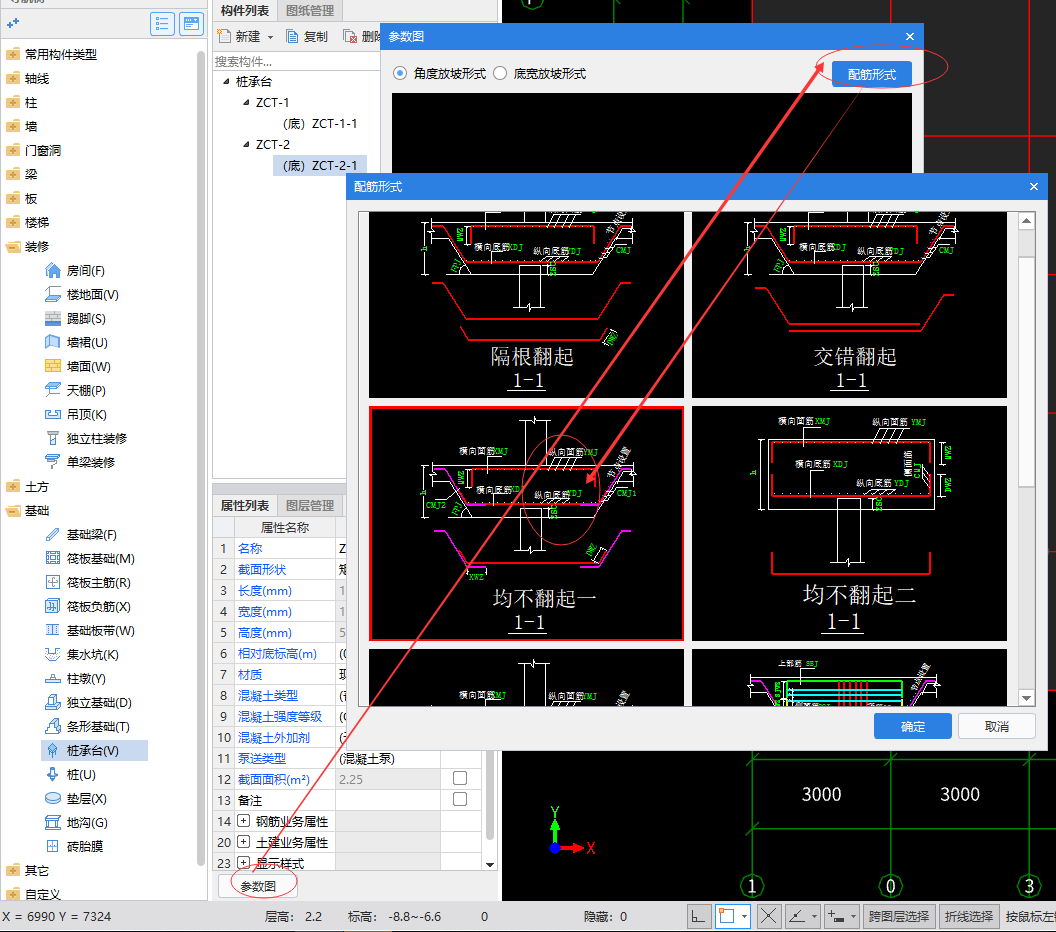Select the 楼地面(V) floor icon
Screen dimensions: 1056x932
(x=53, y=294)
